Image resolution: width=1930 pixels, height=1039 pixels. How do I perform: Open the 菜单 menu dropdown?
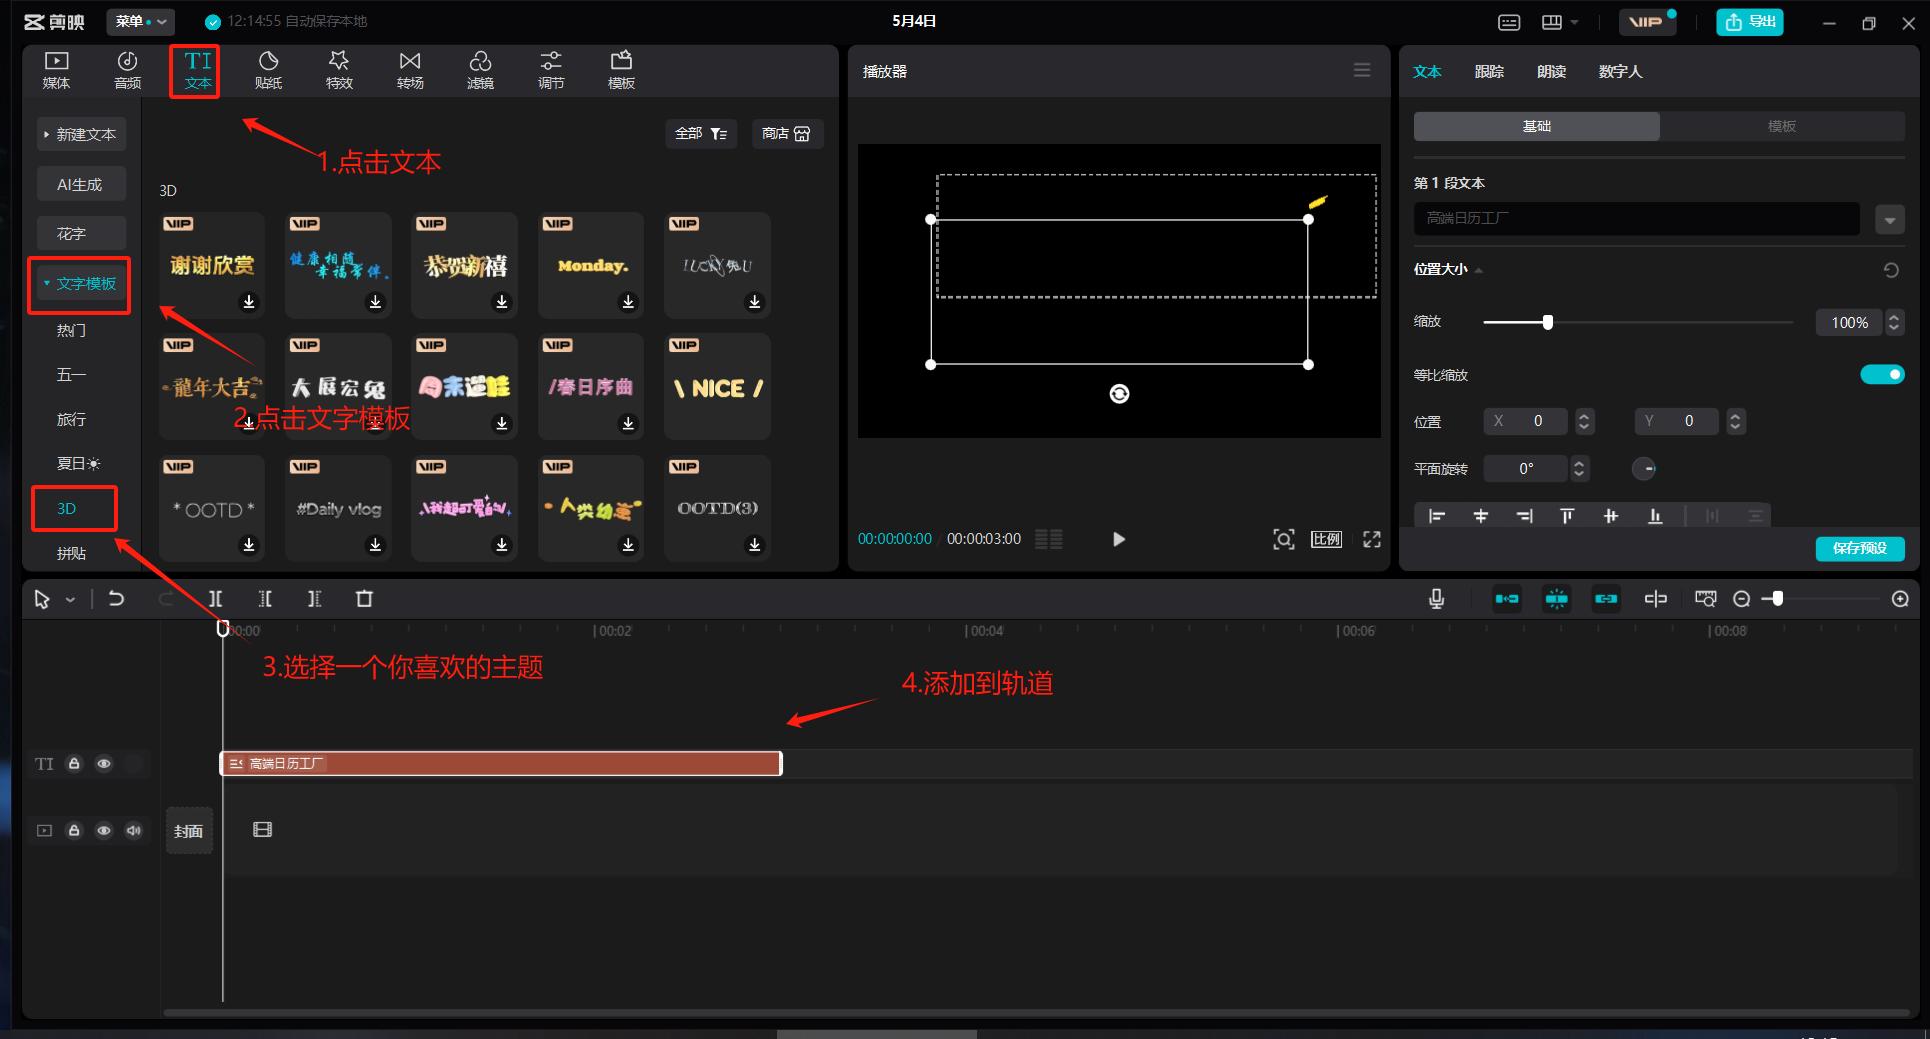pos(140,21)
